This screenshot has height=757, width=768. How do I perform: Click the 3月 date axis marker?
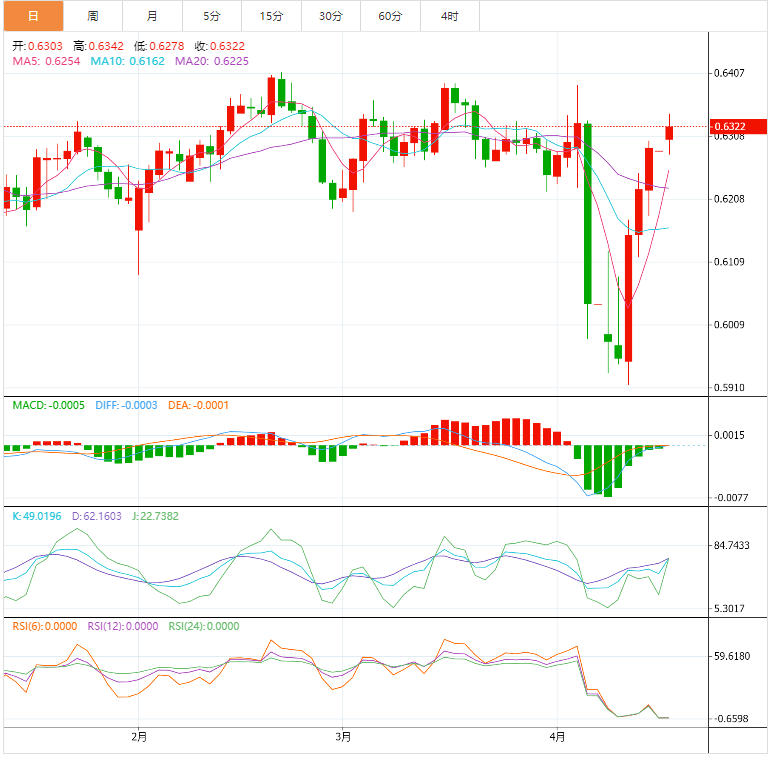(x=343, y=737)
